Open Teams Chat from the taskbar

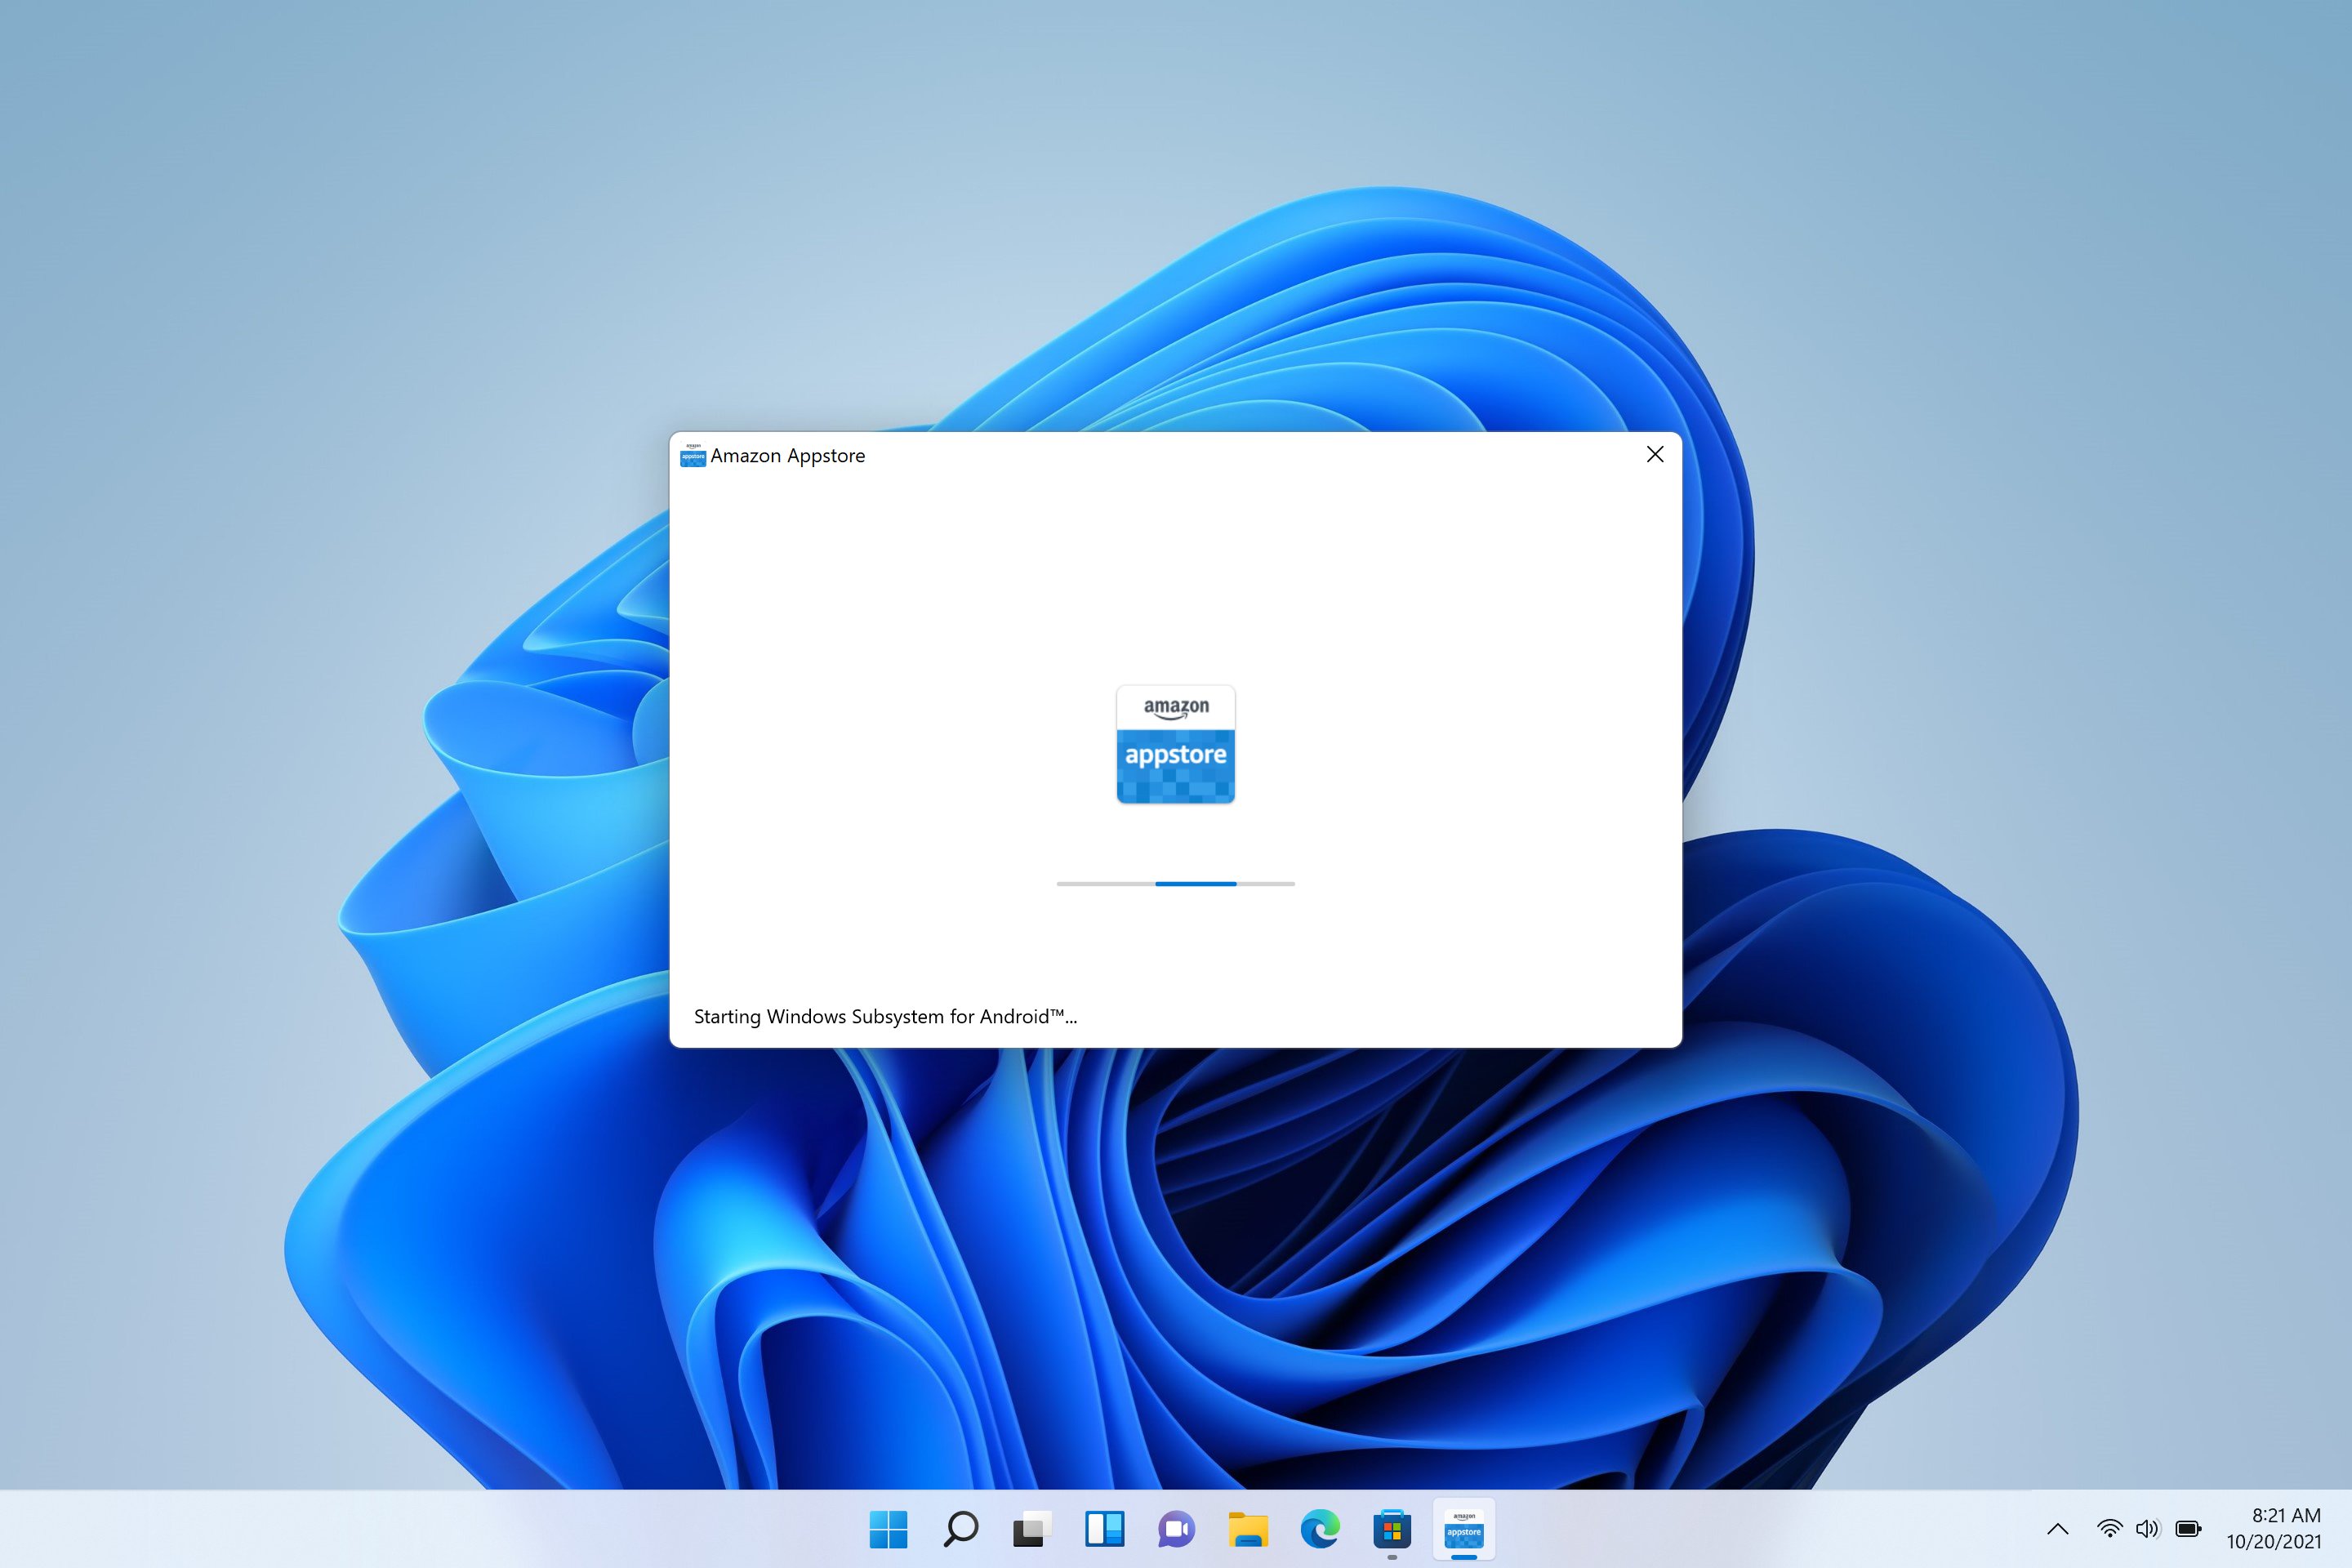point(1177,1529)
